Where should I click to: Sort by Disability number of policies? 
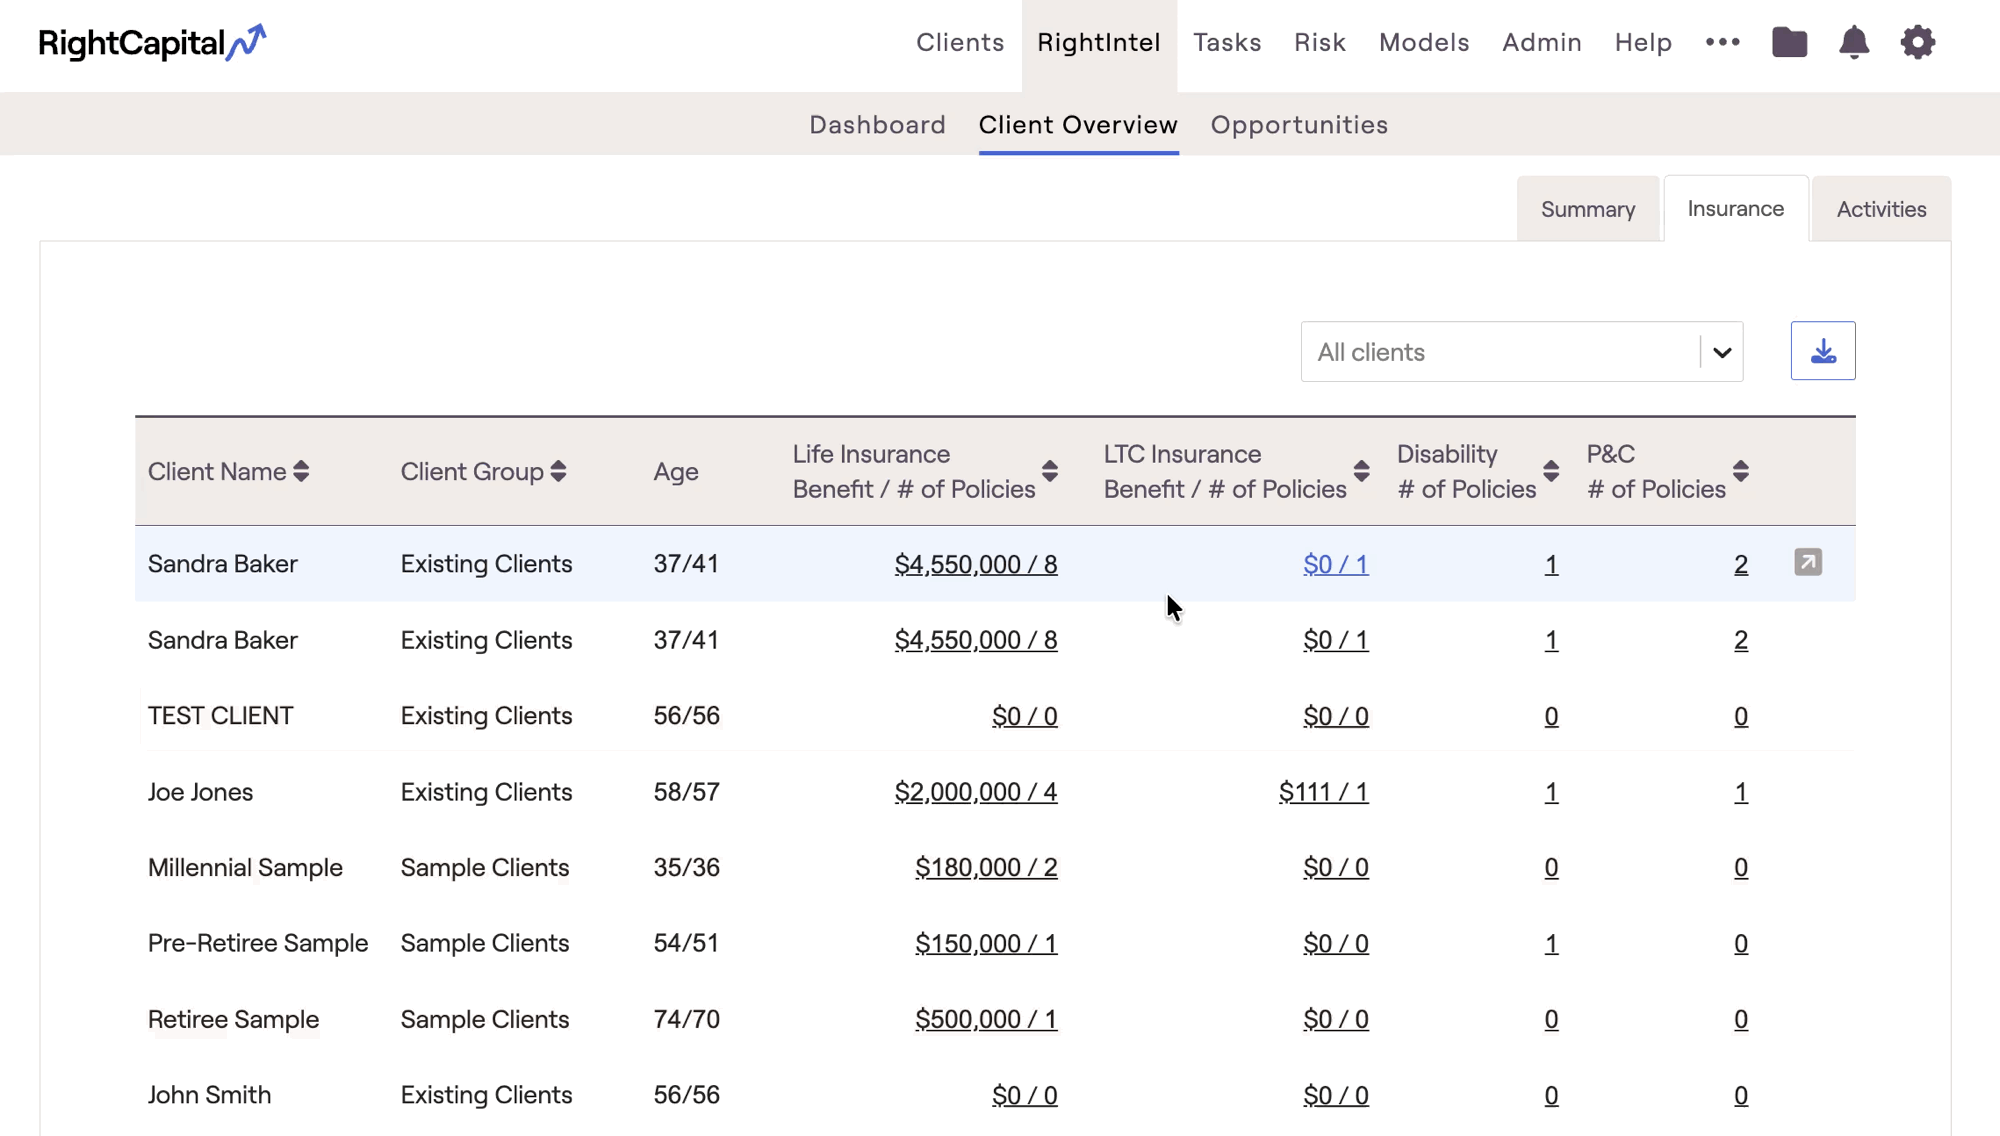click(x=1550, y=471)
